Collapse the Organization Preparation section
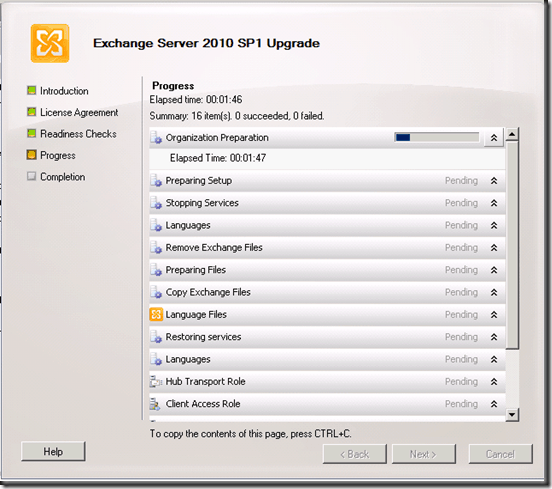Viewport: 552px width, 489px height. tap(494, 138)
